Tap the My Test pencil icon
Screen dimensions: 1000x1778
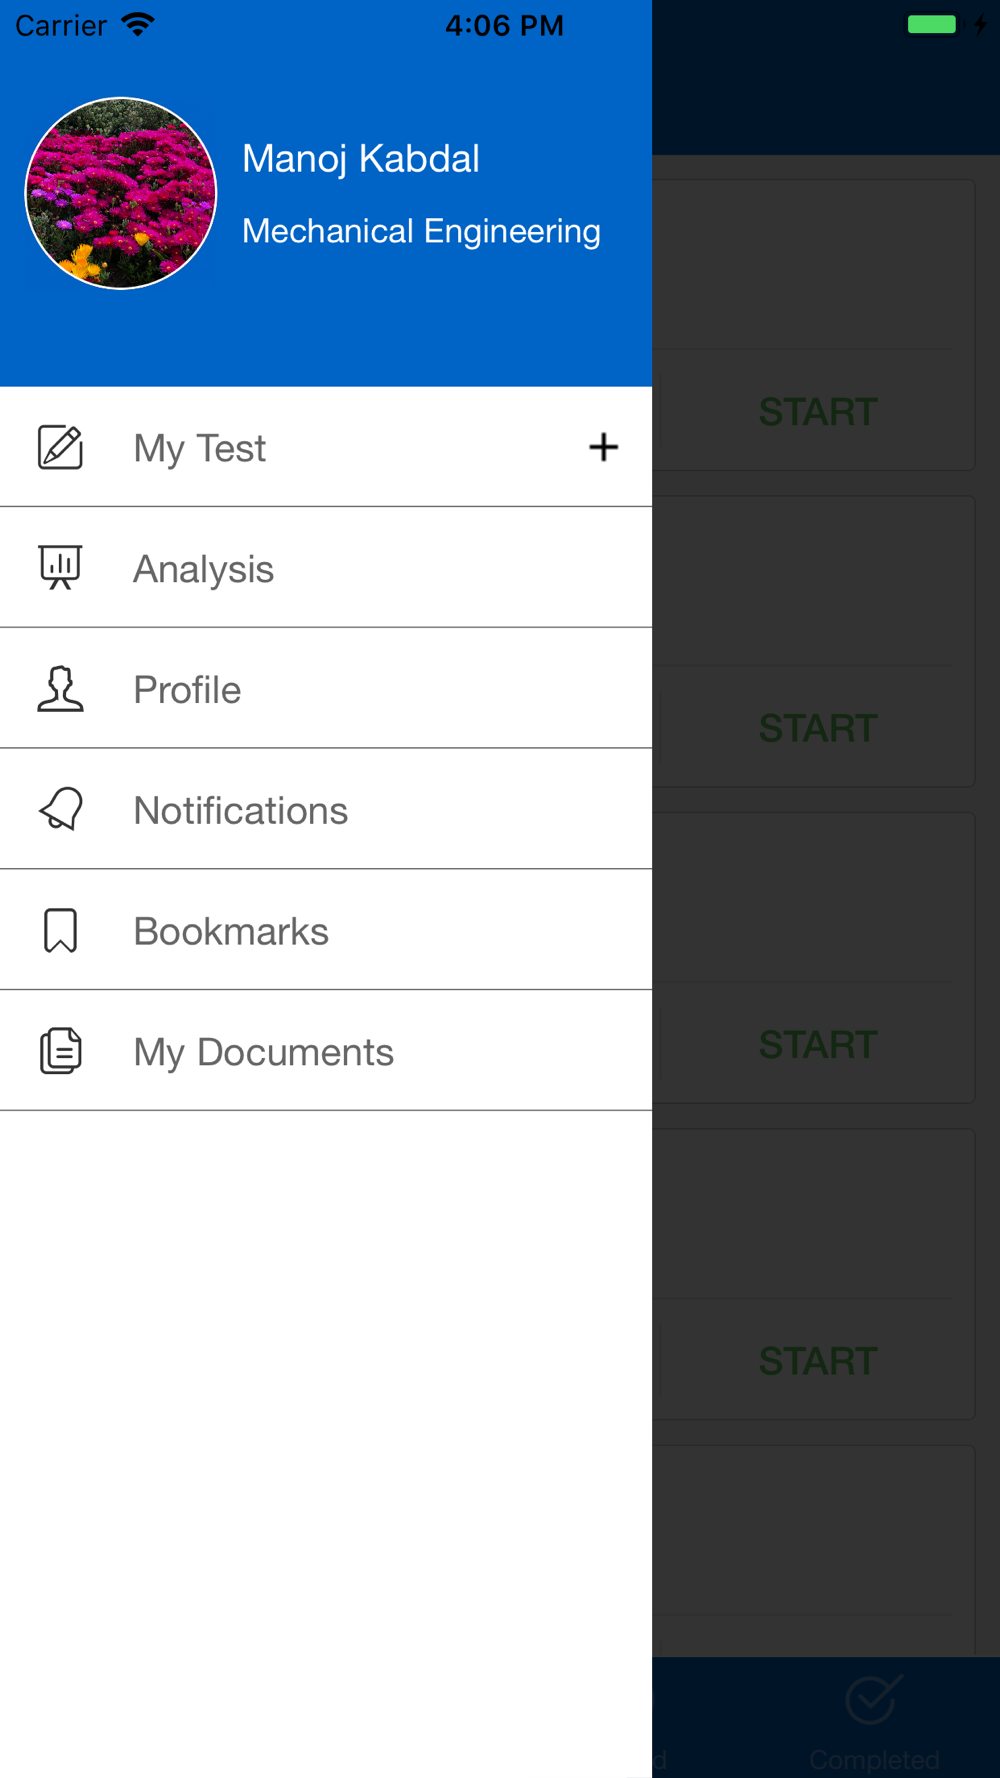click(60, 447)
